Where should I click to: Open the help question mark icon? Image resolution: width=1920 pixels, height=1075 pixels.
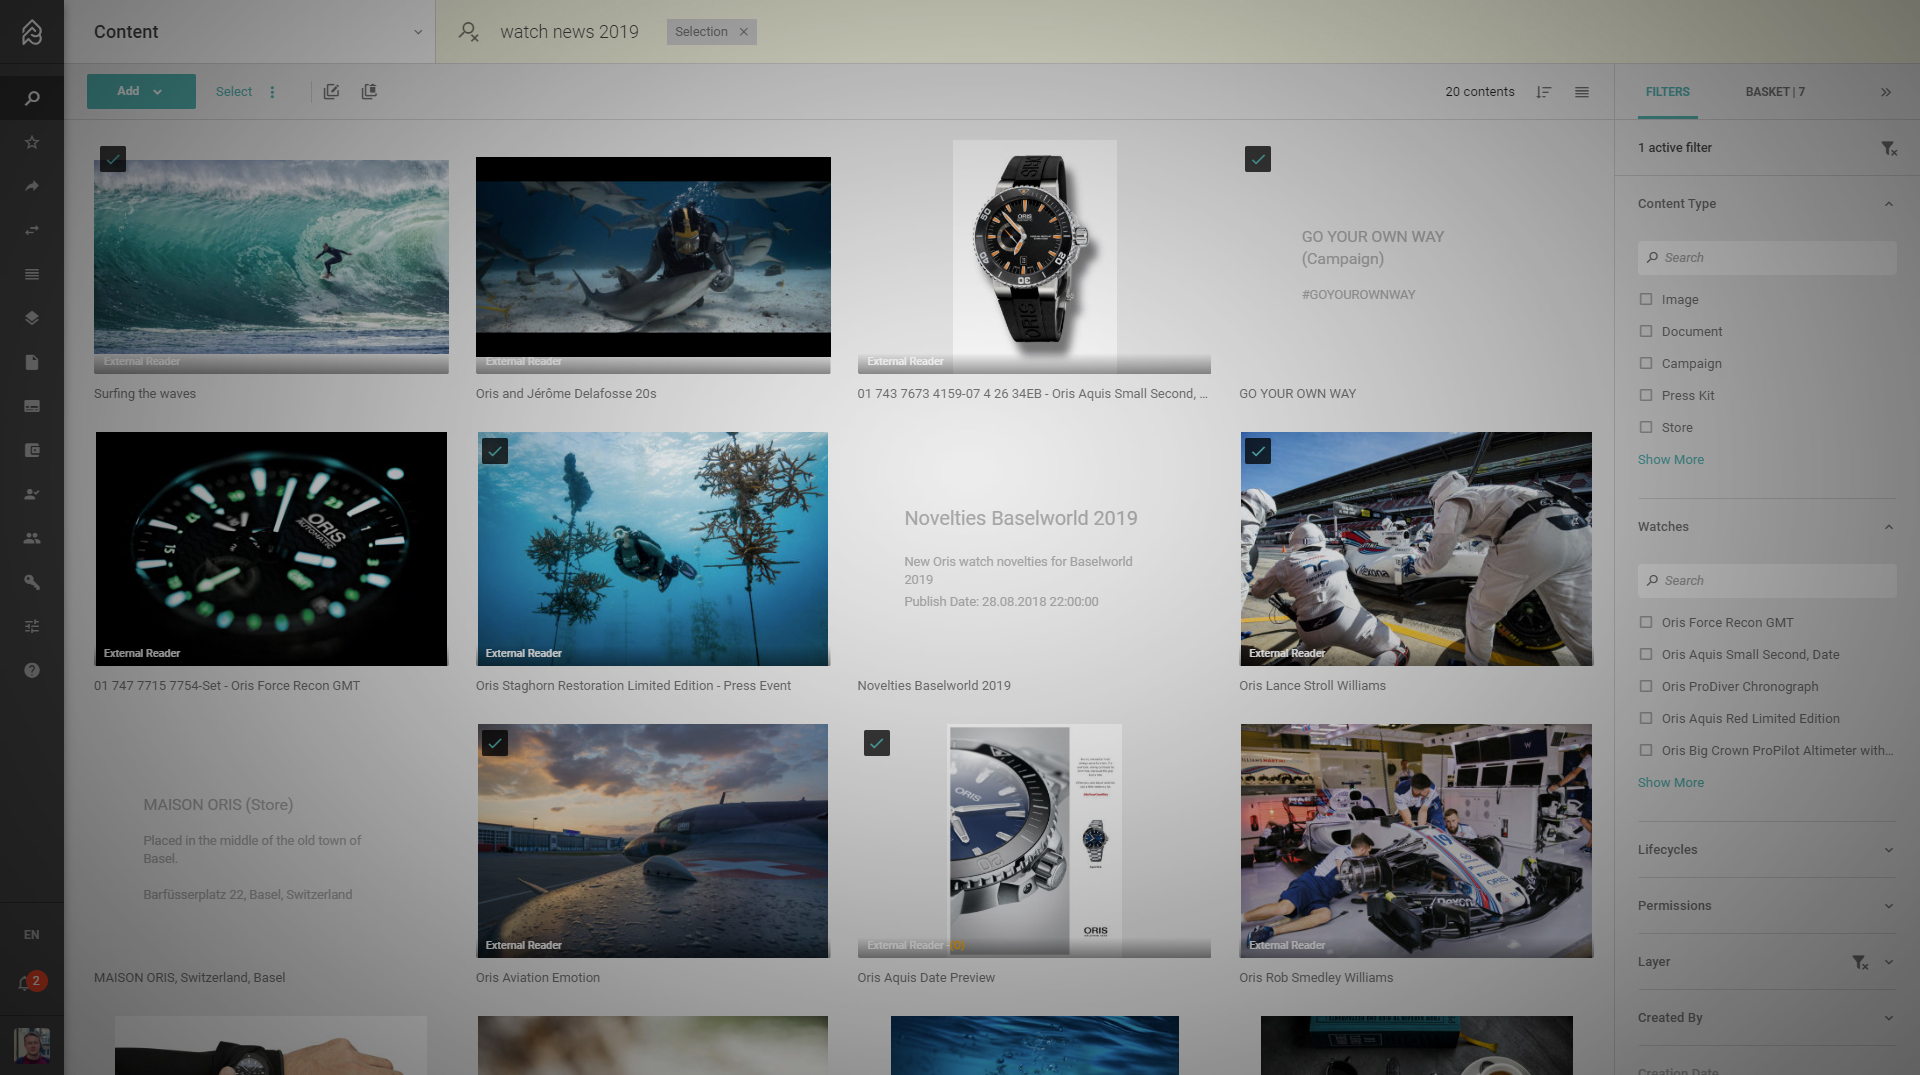point(32,670)
